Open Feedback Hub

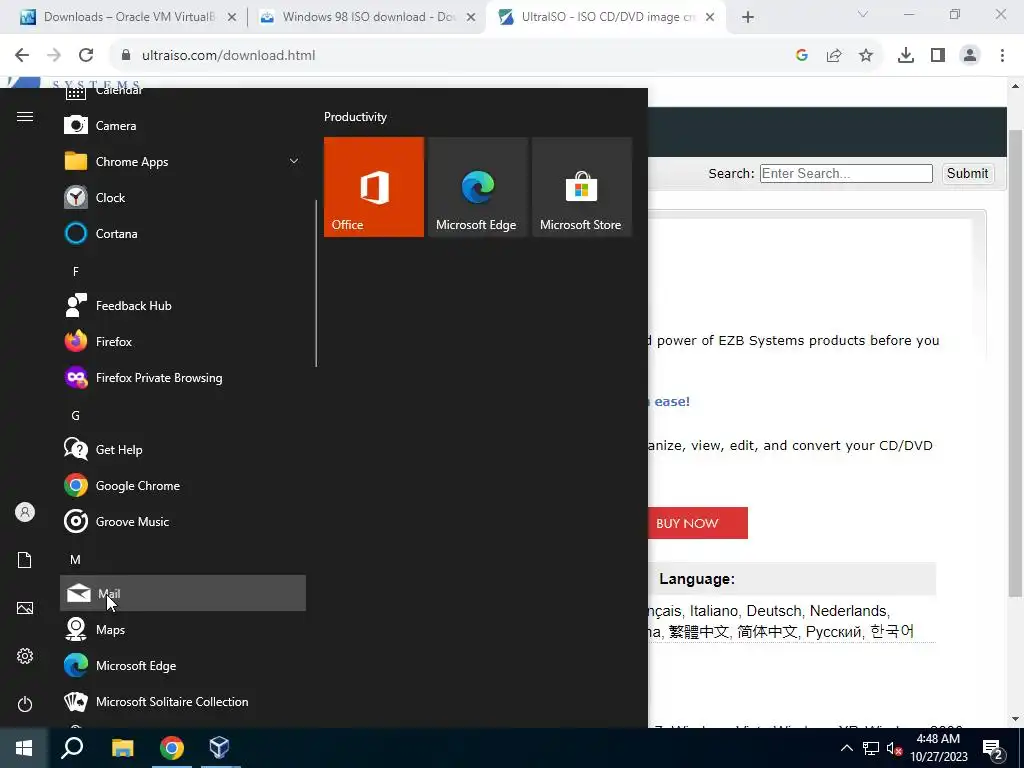(183, 306)
